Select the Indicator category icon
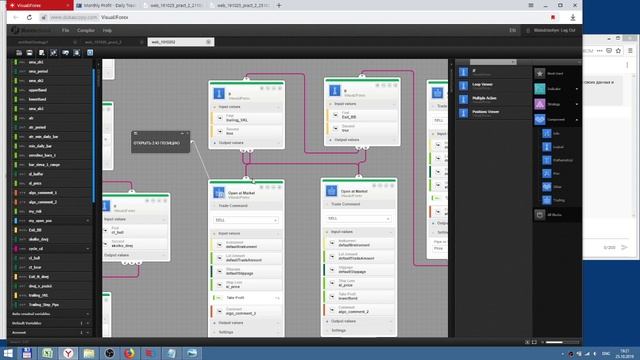The width and height of the screenshot is (640, 360). coord(540,89)
